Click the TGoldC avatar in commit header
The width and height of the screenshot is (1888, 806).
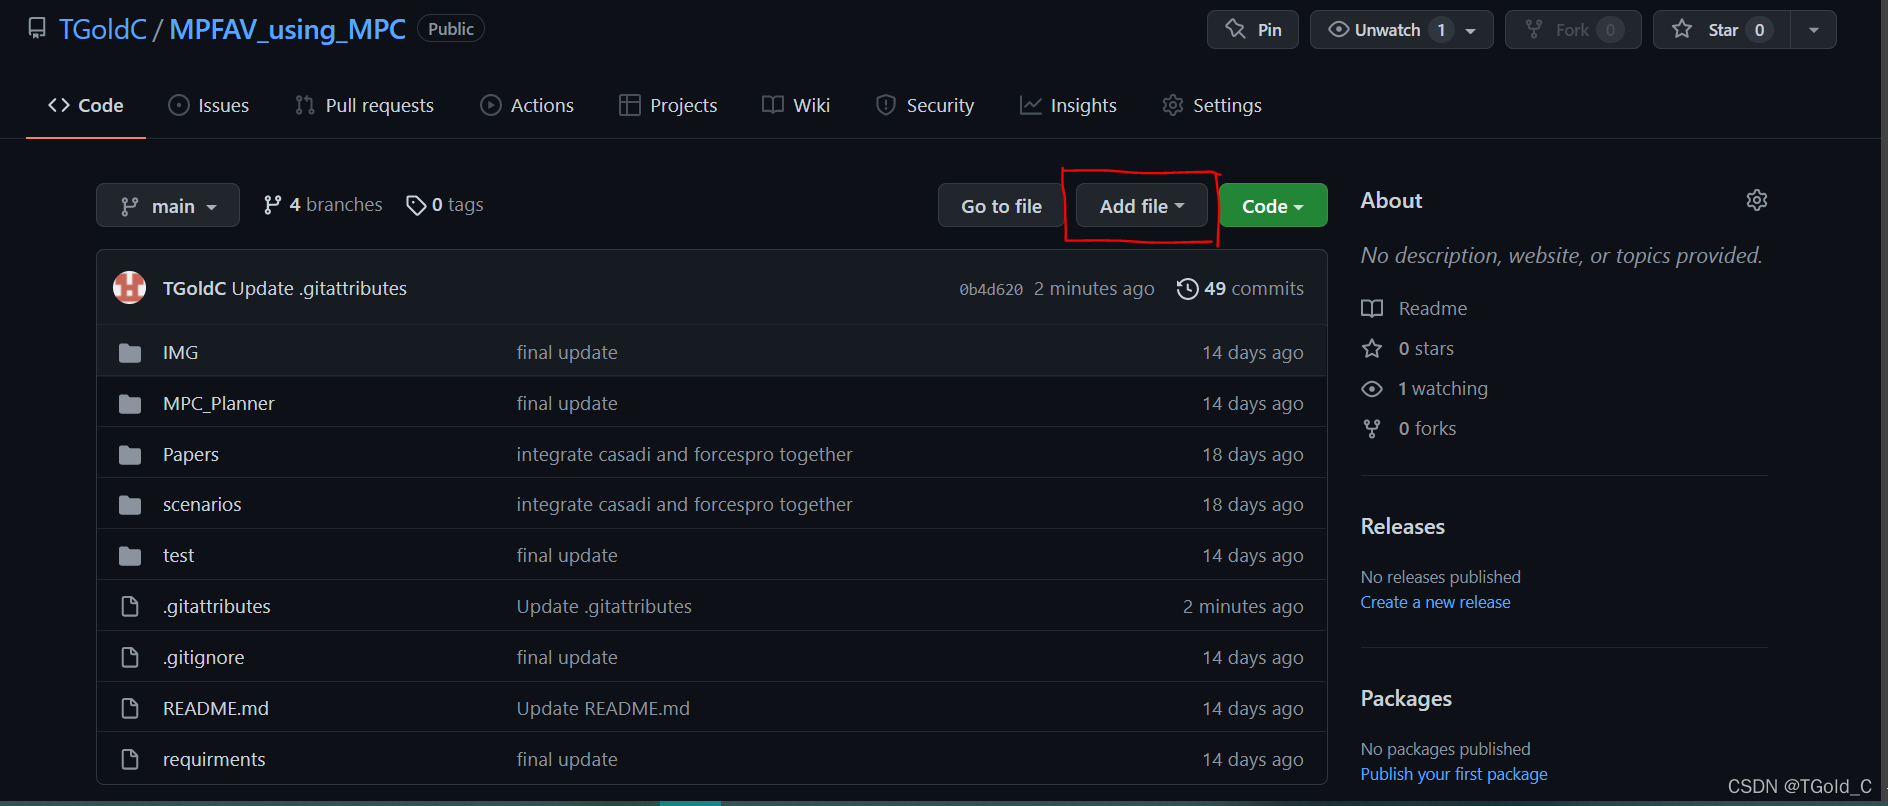pyautogui.click(x=130, y=288)
